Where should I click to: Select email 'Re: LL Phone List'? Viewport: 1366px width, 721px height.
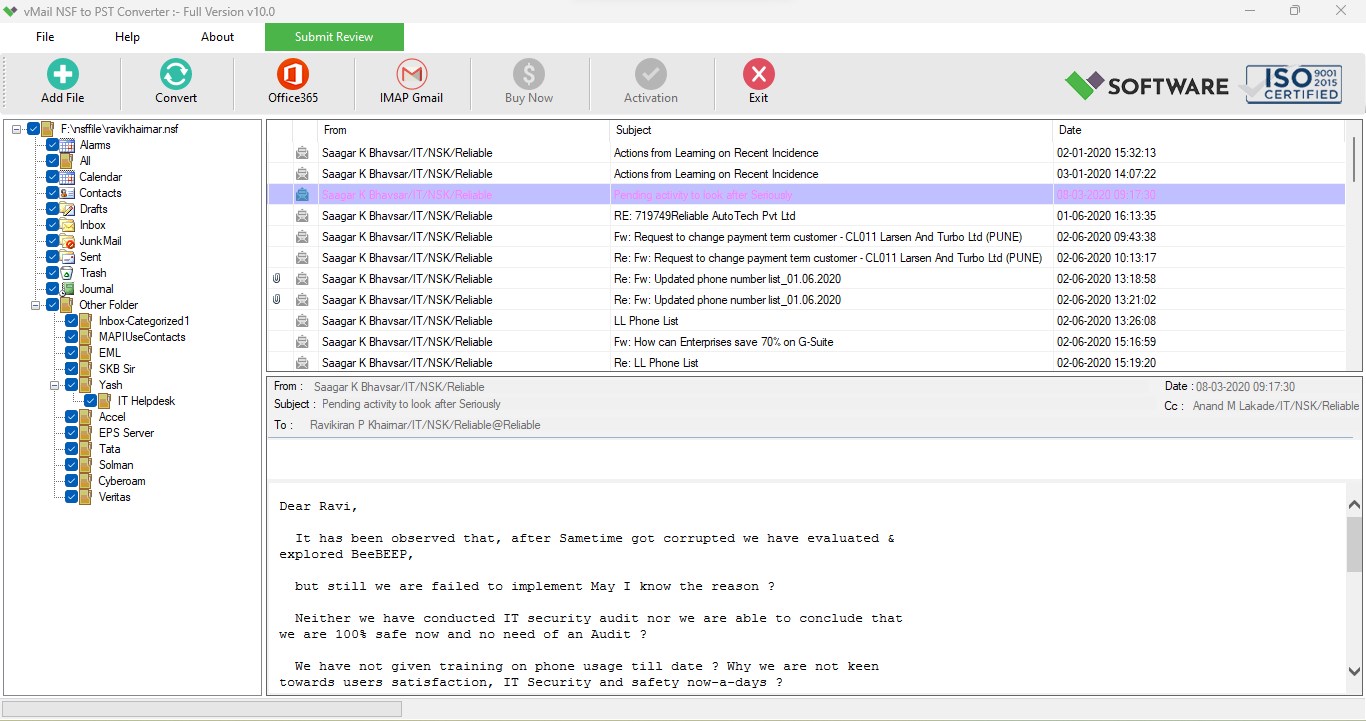coord(805,363)
